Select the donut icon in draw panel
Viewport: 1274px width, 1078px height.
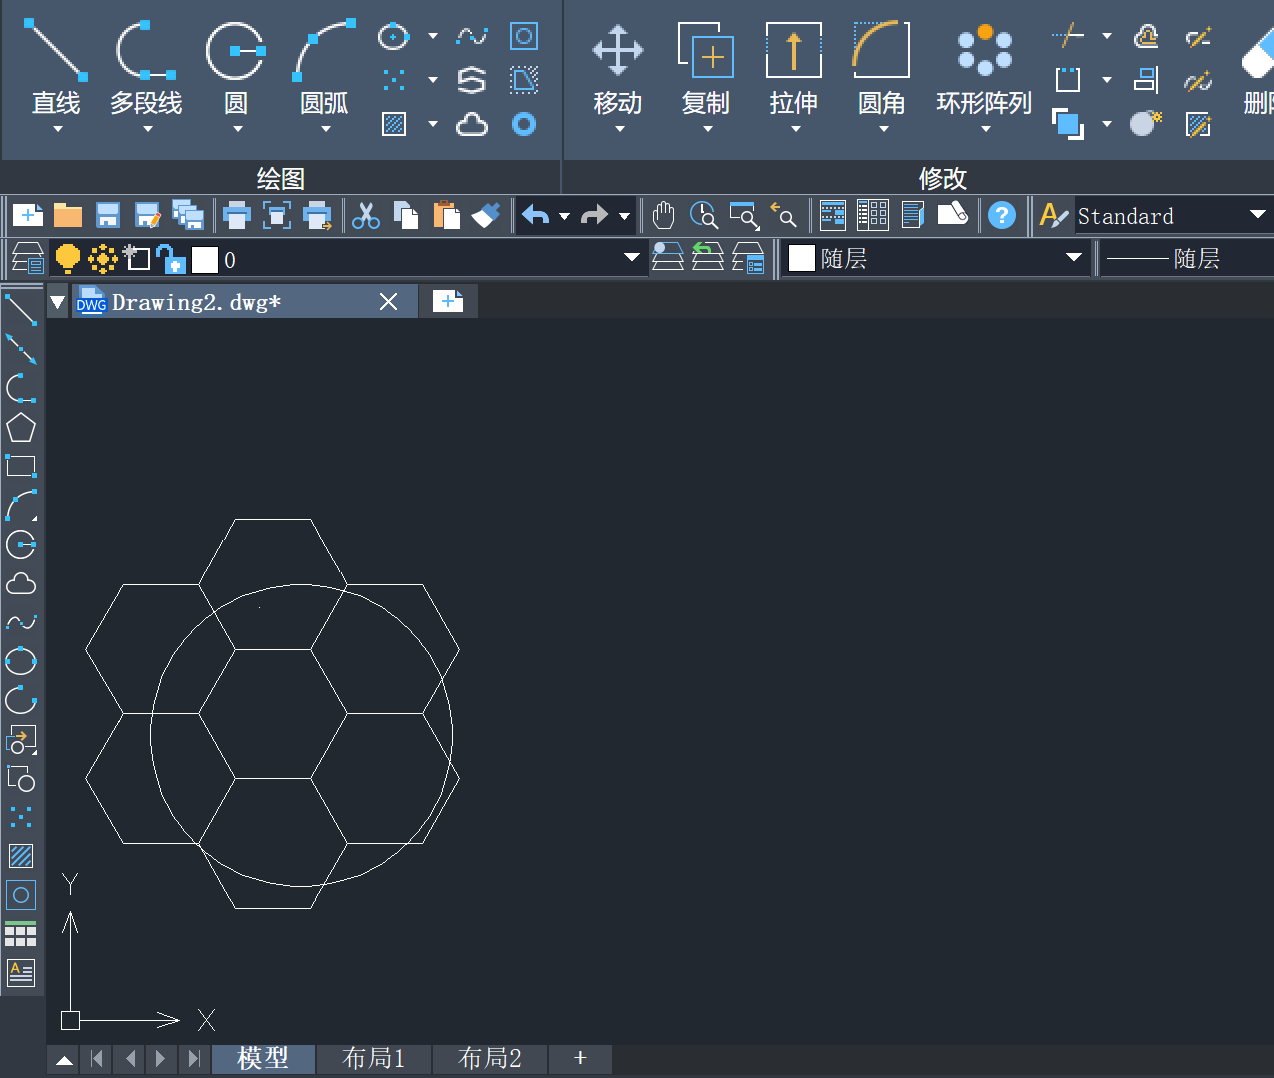[x=524, y=124]
